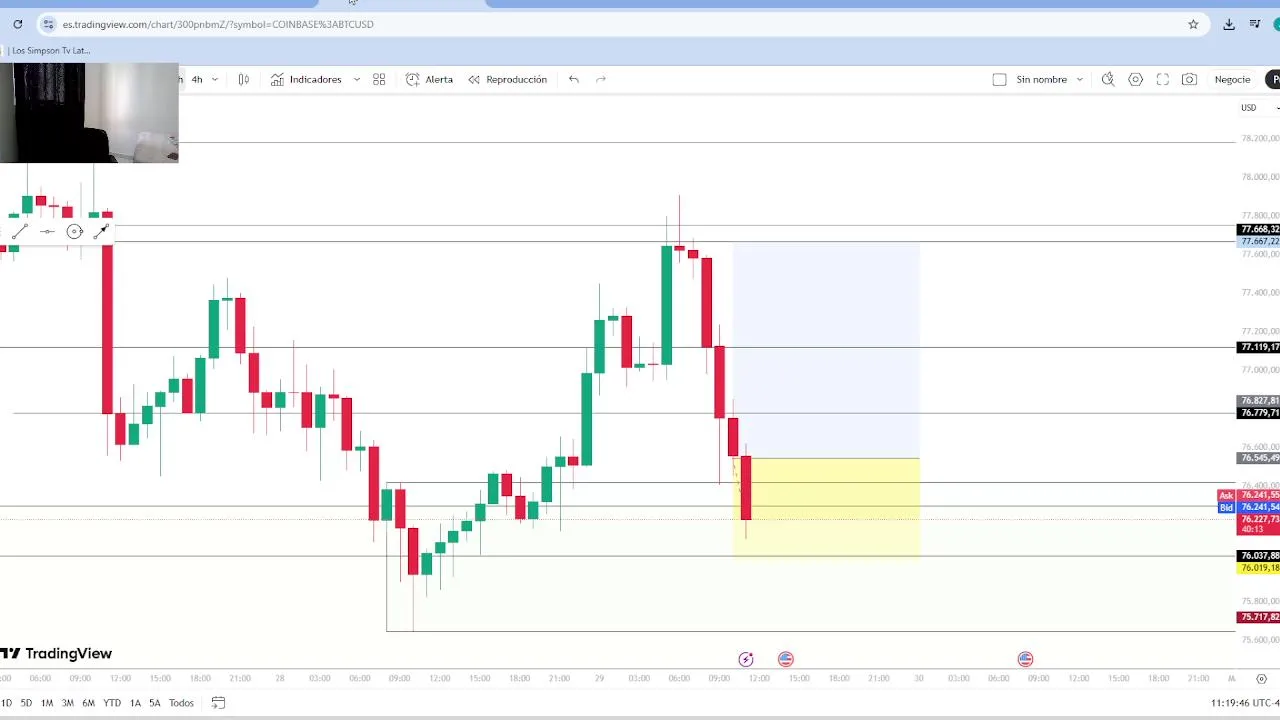Image resolution: width=1280 pixels, height=720 pixels.
Task: Select the arrow tool in floating toolbar
Action: [x=101, y=232]
